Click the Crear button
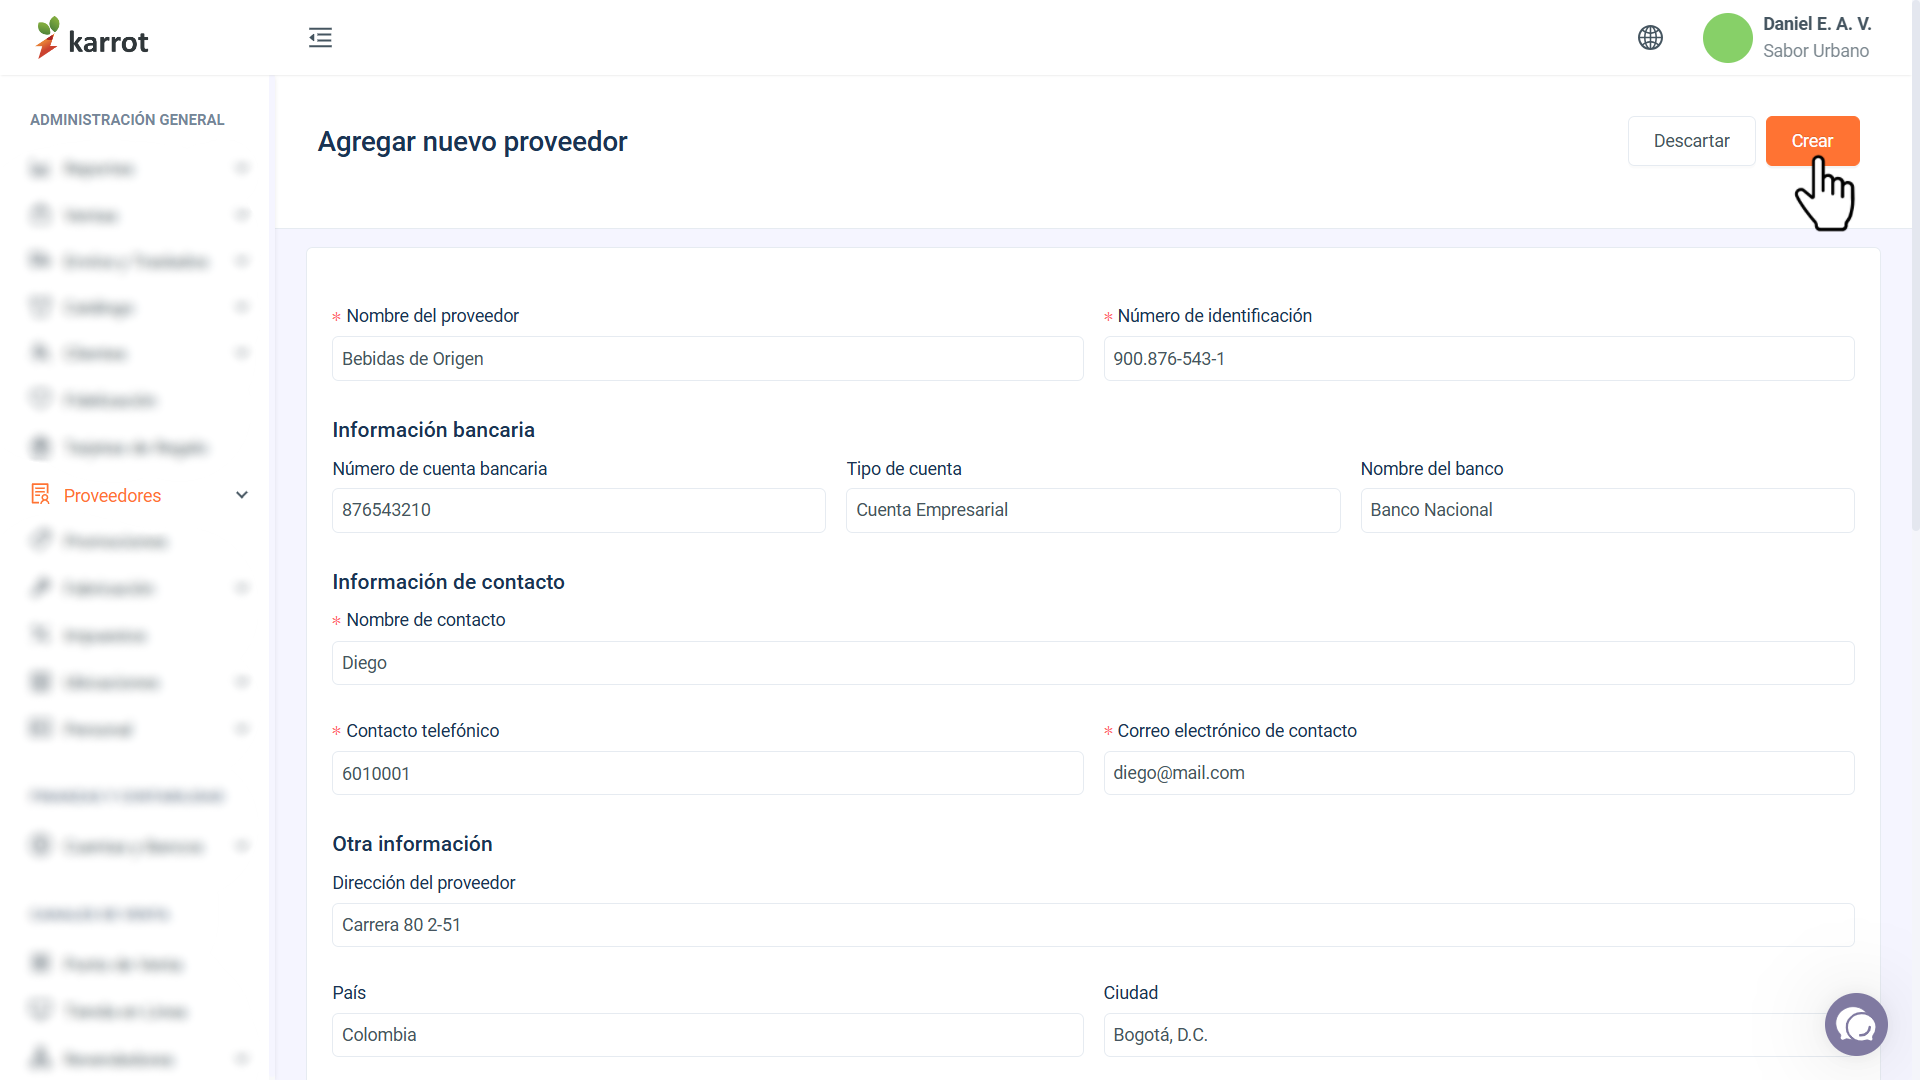Image resolution: width=1920 pixels, height=1080 pixels. point(1812,141)
